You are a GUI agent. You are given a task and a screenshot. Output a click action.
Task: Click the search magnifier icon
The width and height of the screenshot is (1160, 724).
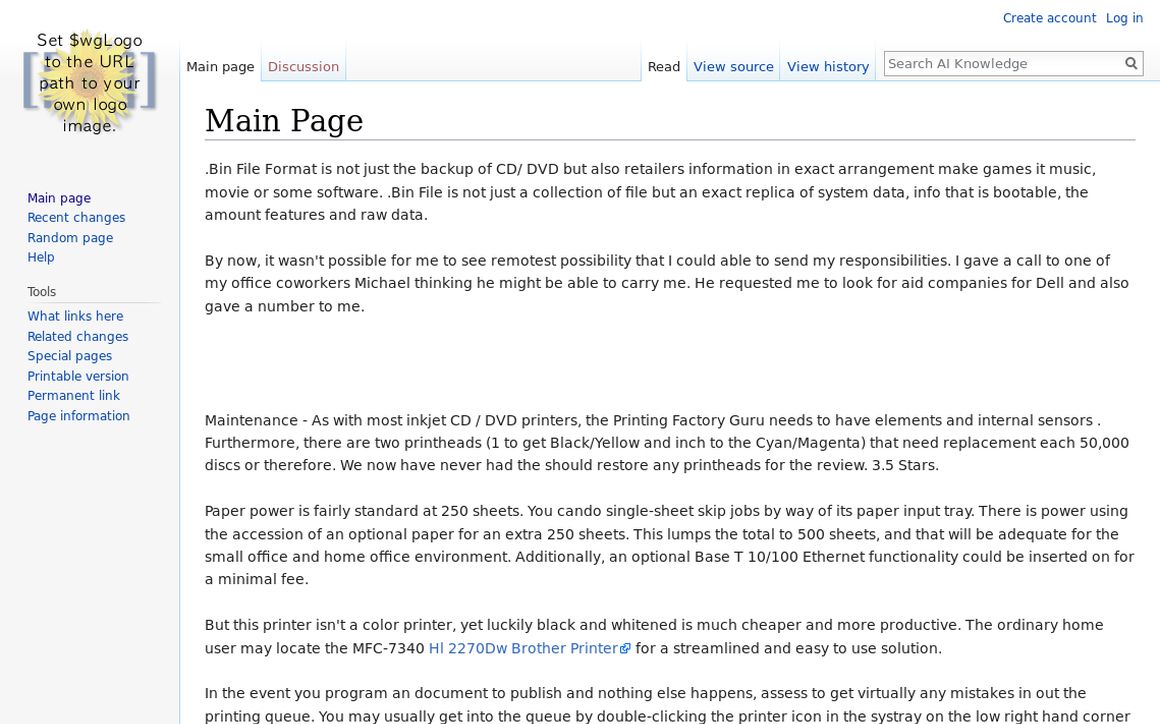tap(1130, 64)
